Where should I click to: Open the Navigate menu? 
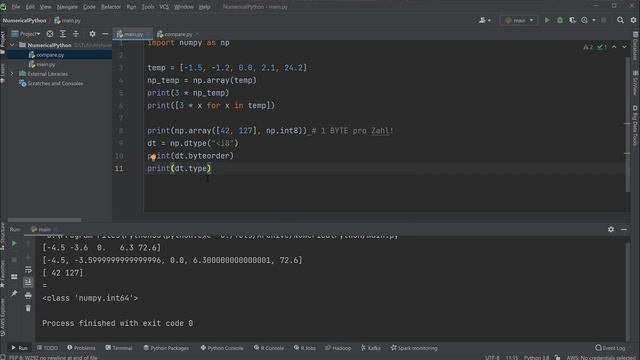(67, 7)
